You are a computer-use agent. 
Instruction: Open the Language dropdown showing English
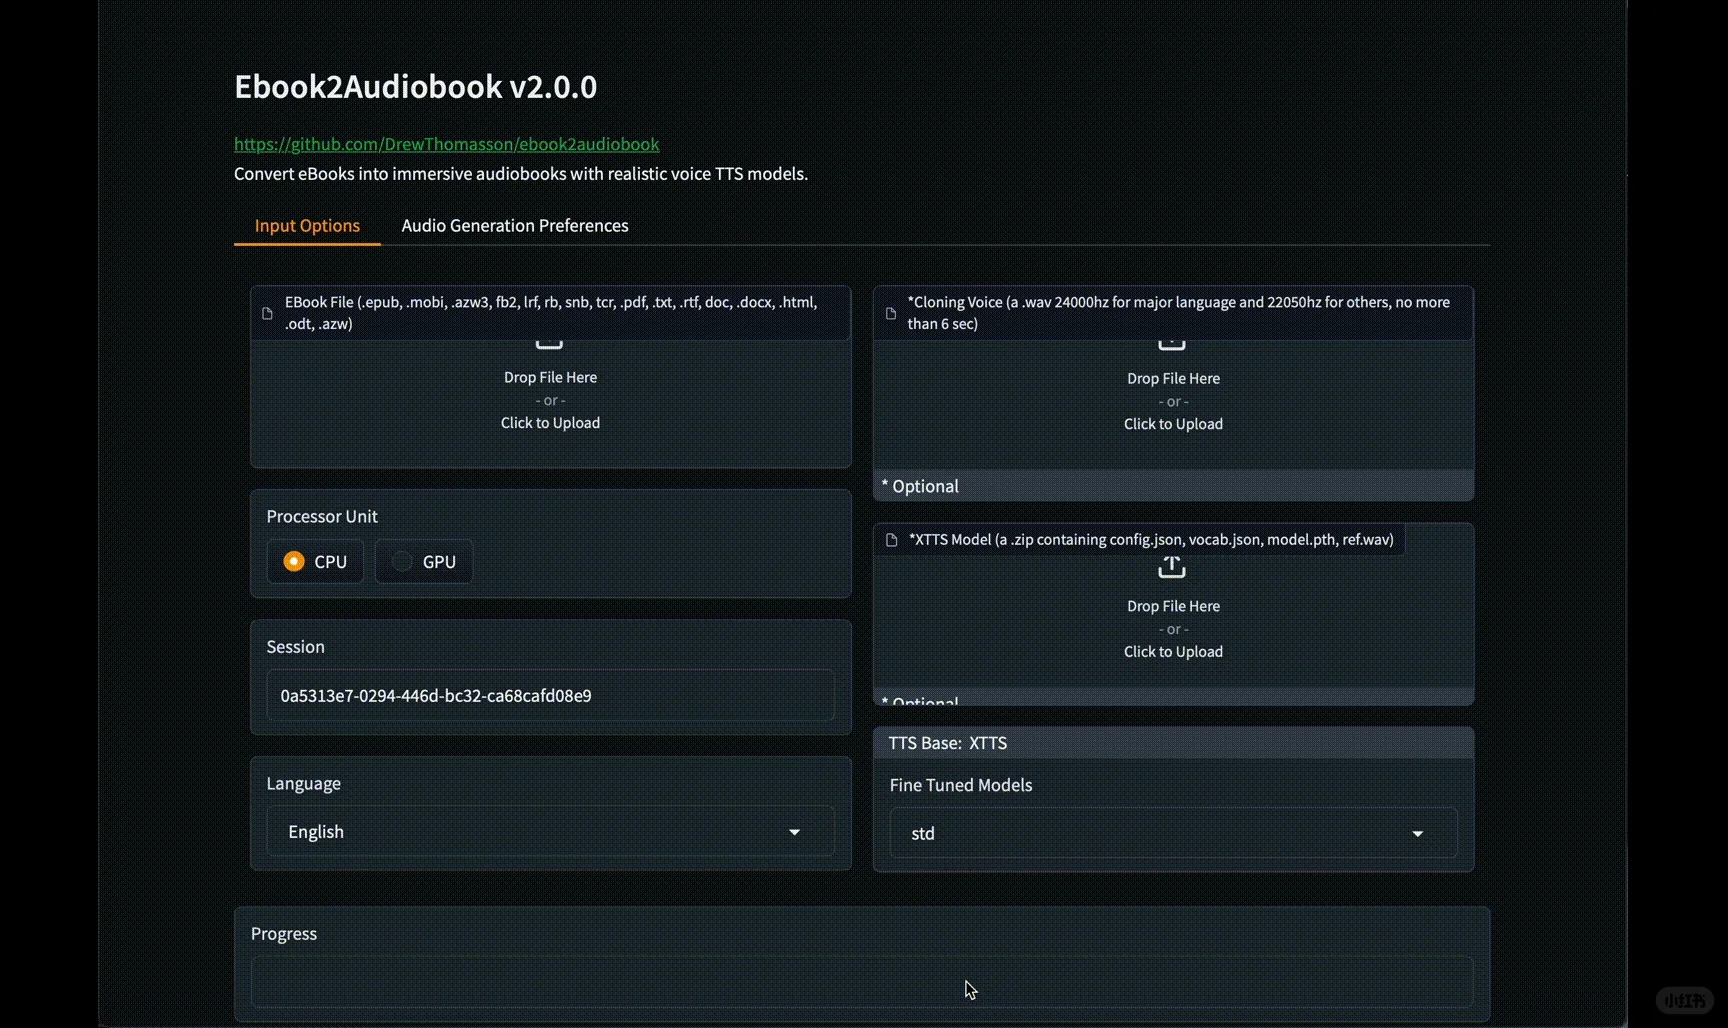click(x=550, y=832)
